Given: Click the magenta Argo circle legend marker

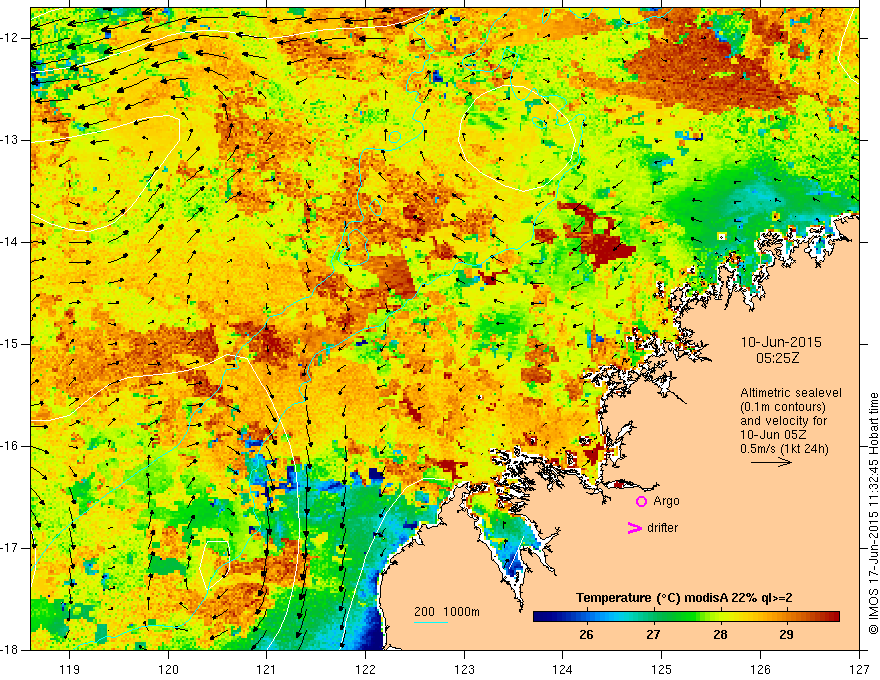Looking at the screenshot, I should 641,502.
